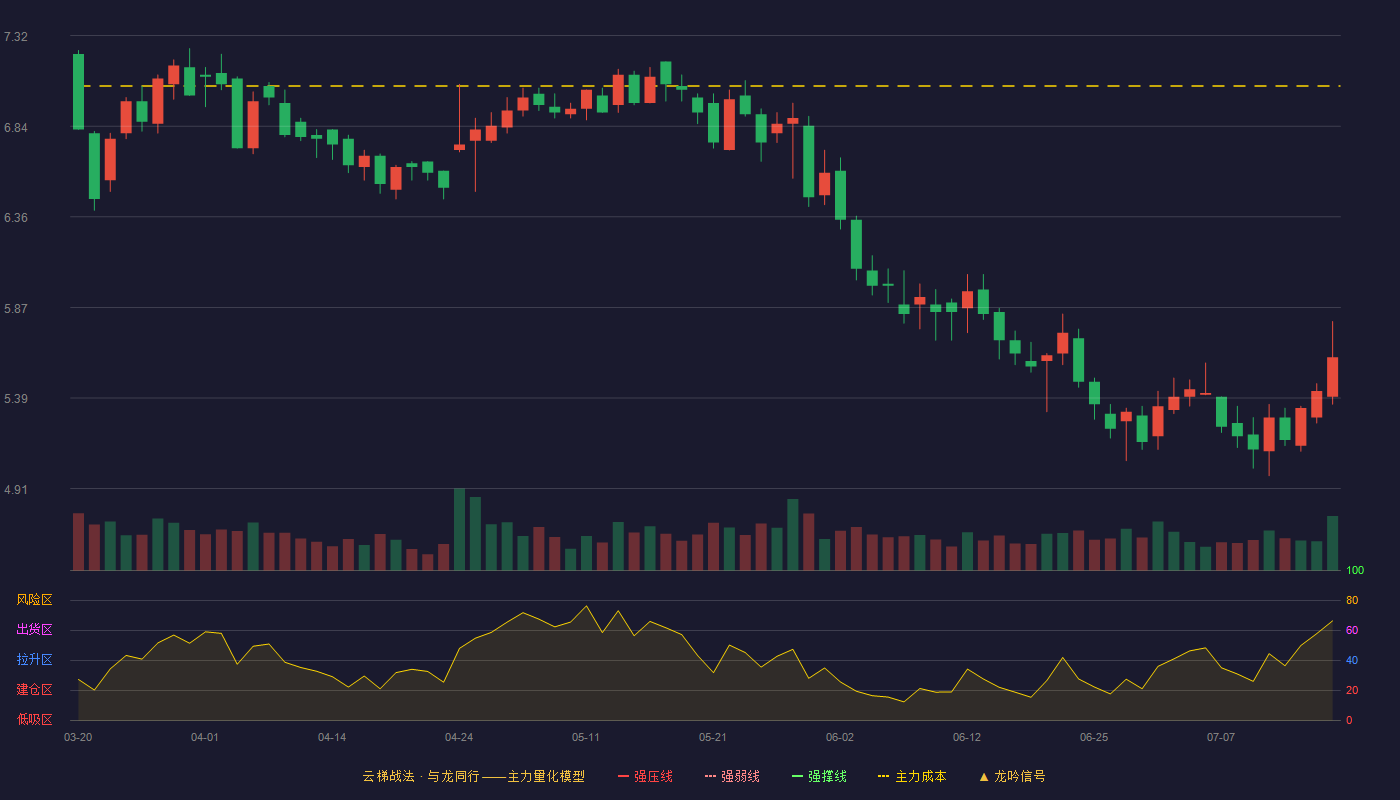Image resolution: width=1400 pixels, height=800 pixels.
Task: Toggle the 主力成本 legend series
Action: point(912,776)
